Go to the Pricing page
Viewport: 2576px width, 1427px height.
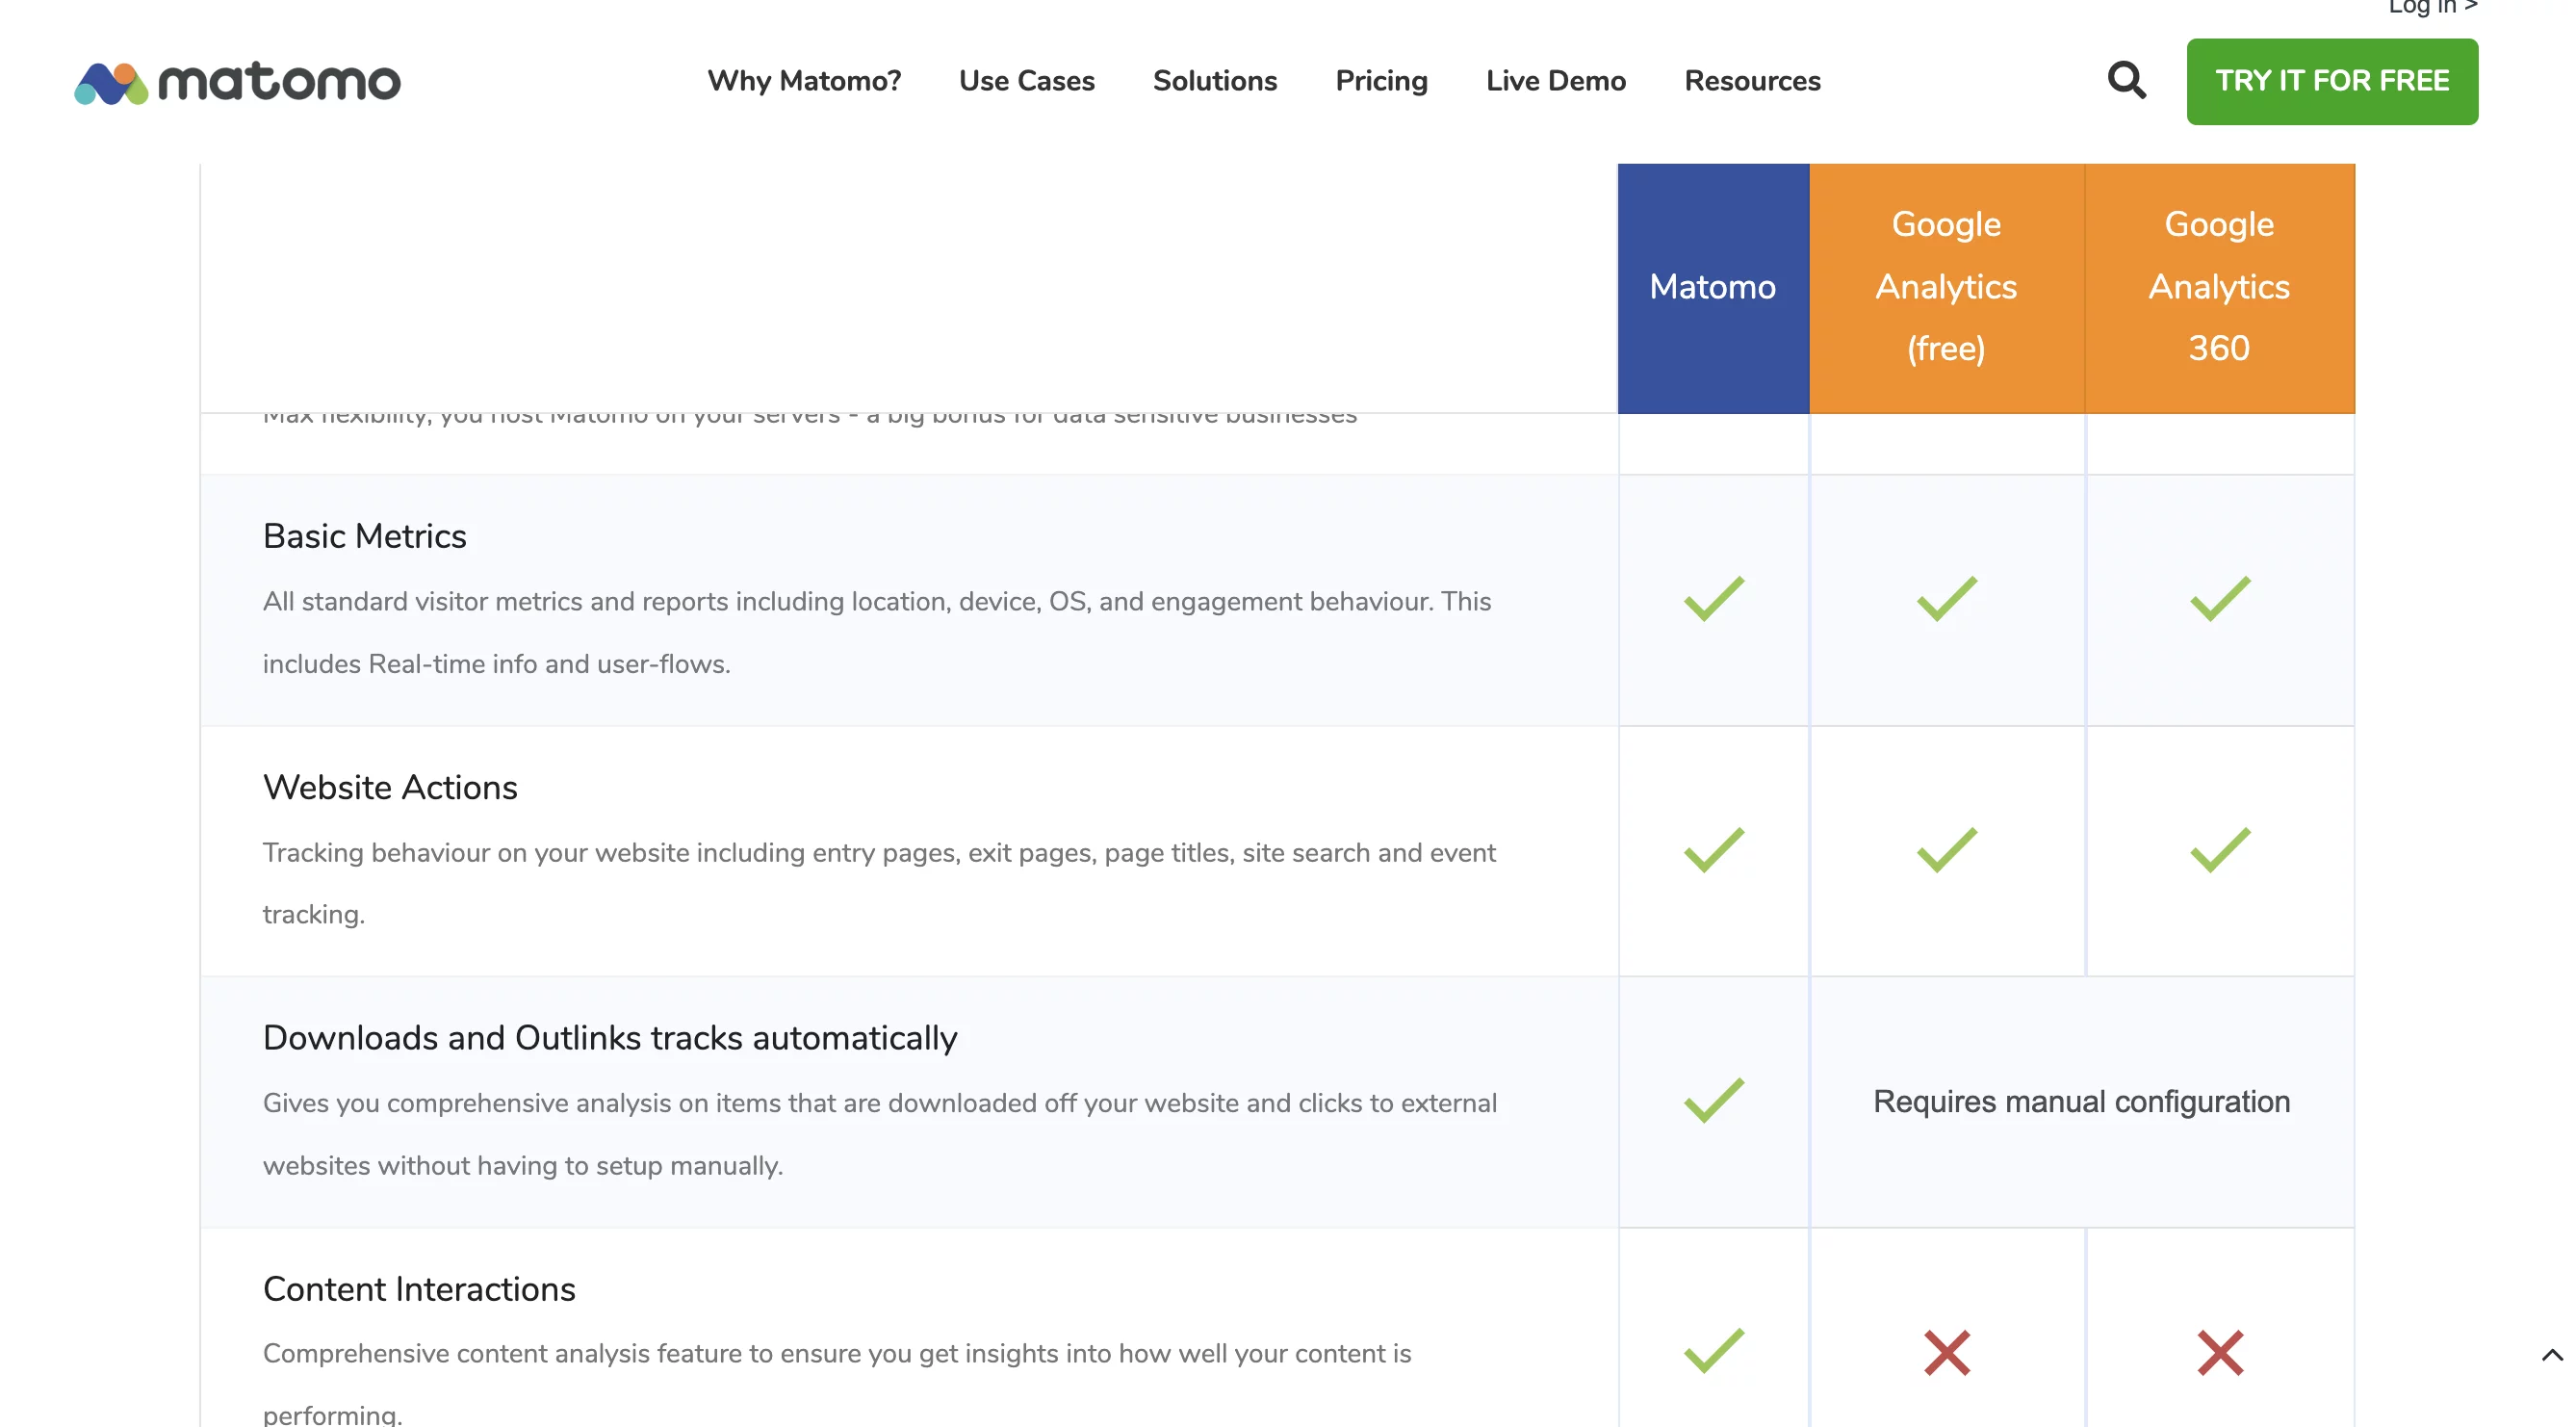pos(1381,81)
